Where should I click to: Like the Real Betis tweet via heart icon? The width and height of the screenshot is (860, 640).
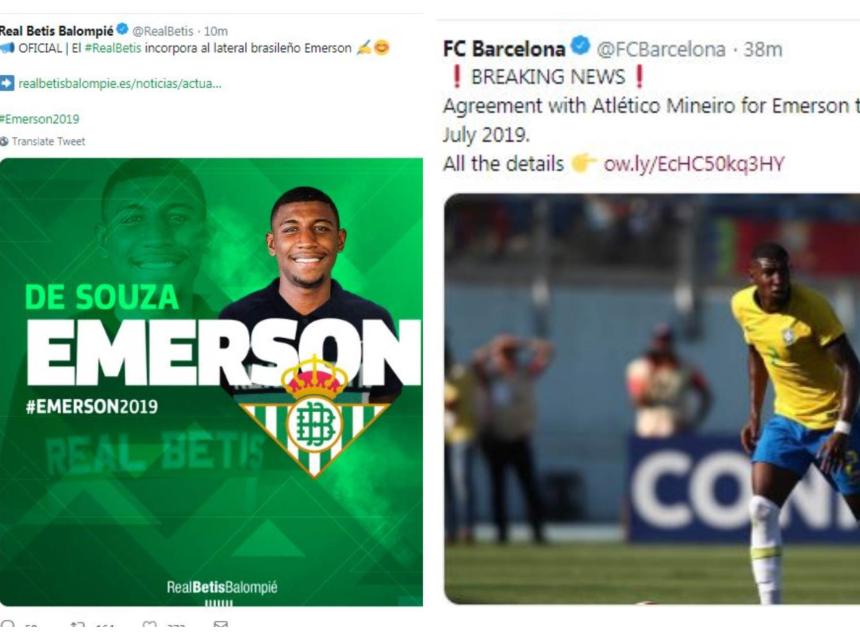(149, 624)
